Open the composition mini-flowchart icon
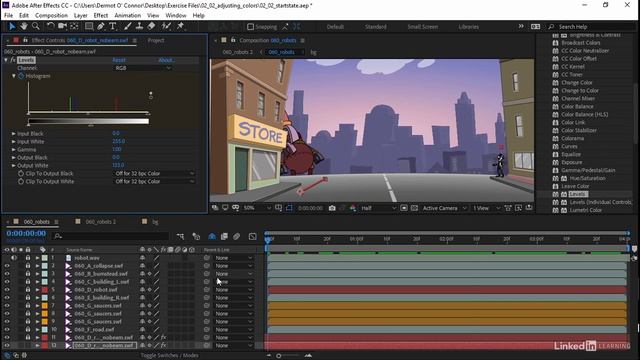 point(180,236)
